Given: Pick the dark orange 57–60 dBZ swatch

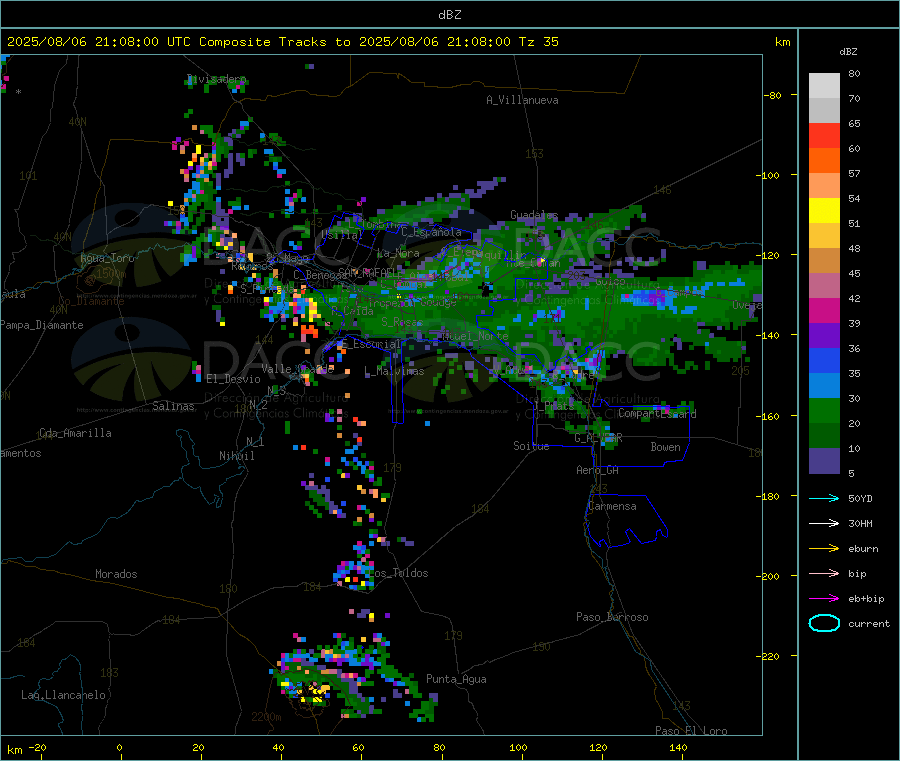Looking at the screenshot, I should coord(824,161).
